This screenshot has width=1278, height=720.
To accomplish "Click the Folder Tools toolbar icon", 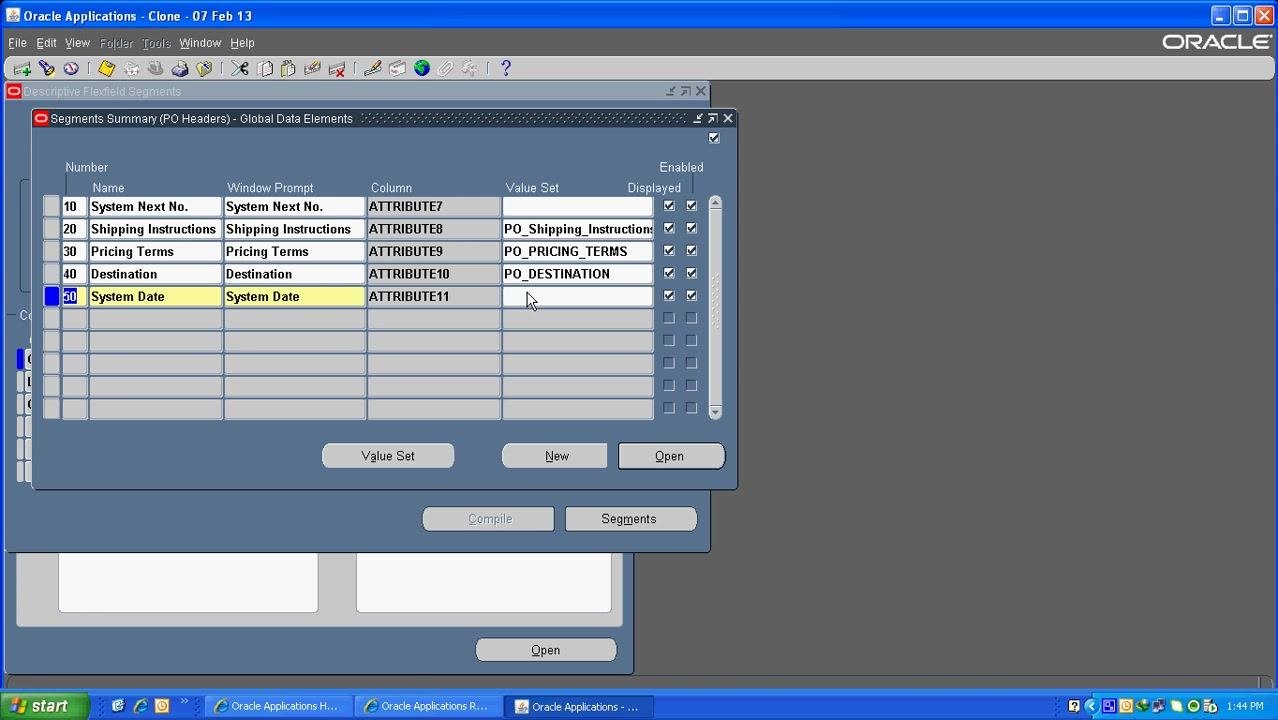I will pos(470,69).
